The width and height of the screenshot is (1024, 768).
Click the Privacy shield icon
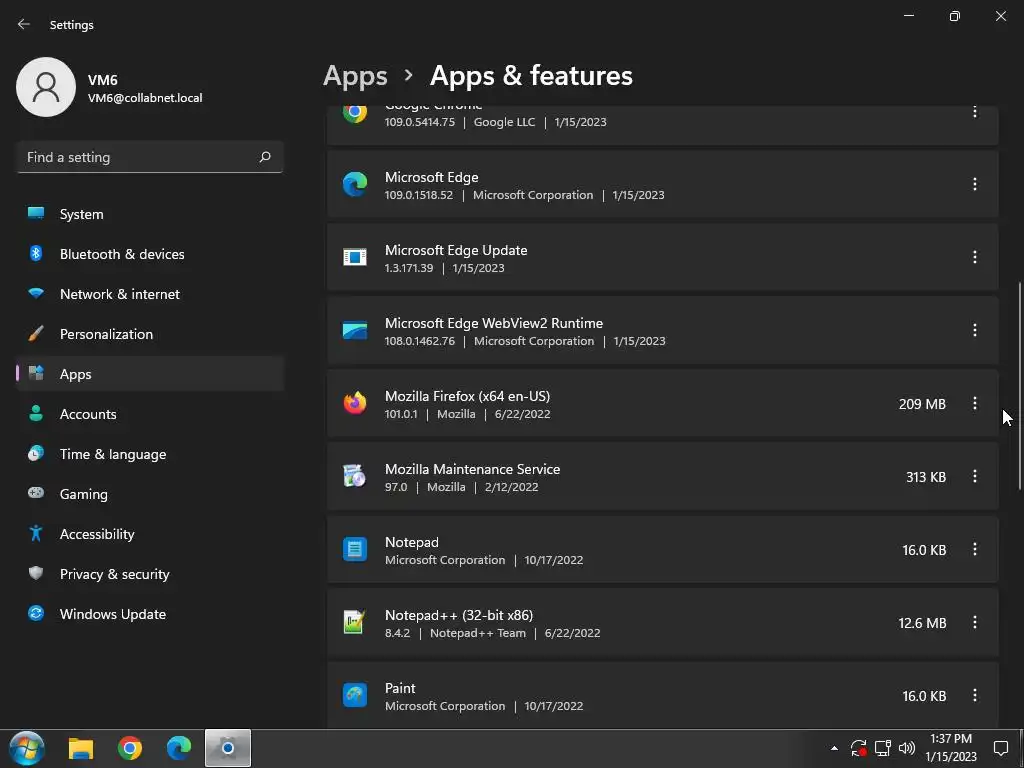(x=36, y=573)
